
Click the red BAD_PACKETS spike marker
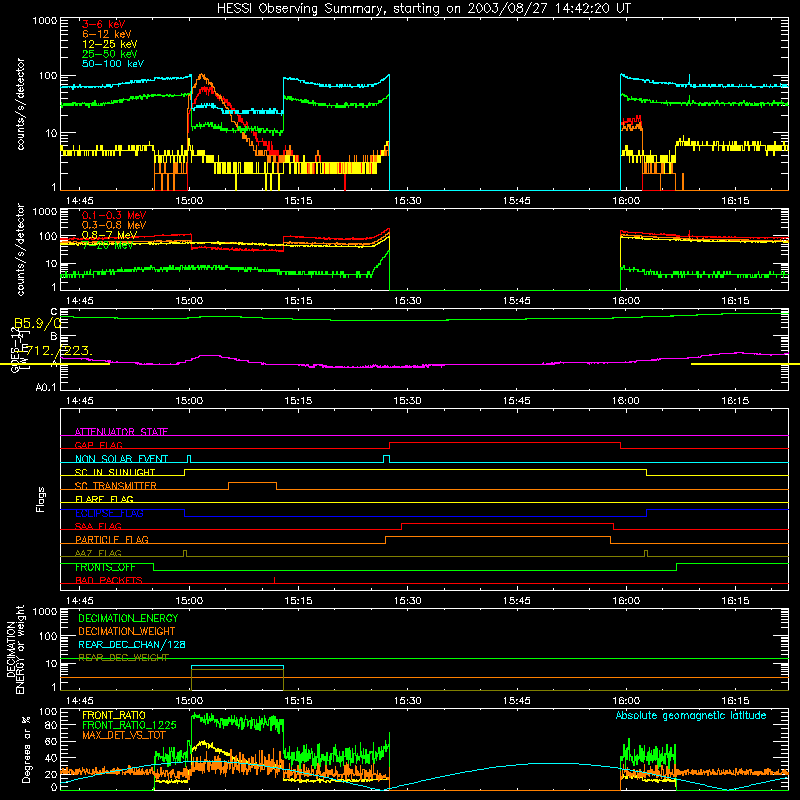(274, 580)
